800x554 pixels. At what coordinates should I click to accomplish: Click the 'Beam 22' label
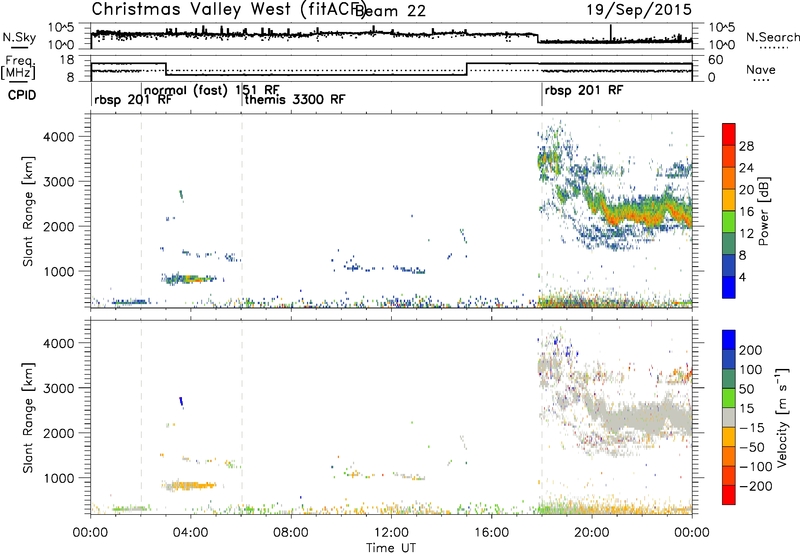pos(390,11)
